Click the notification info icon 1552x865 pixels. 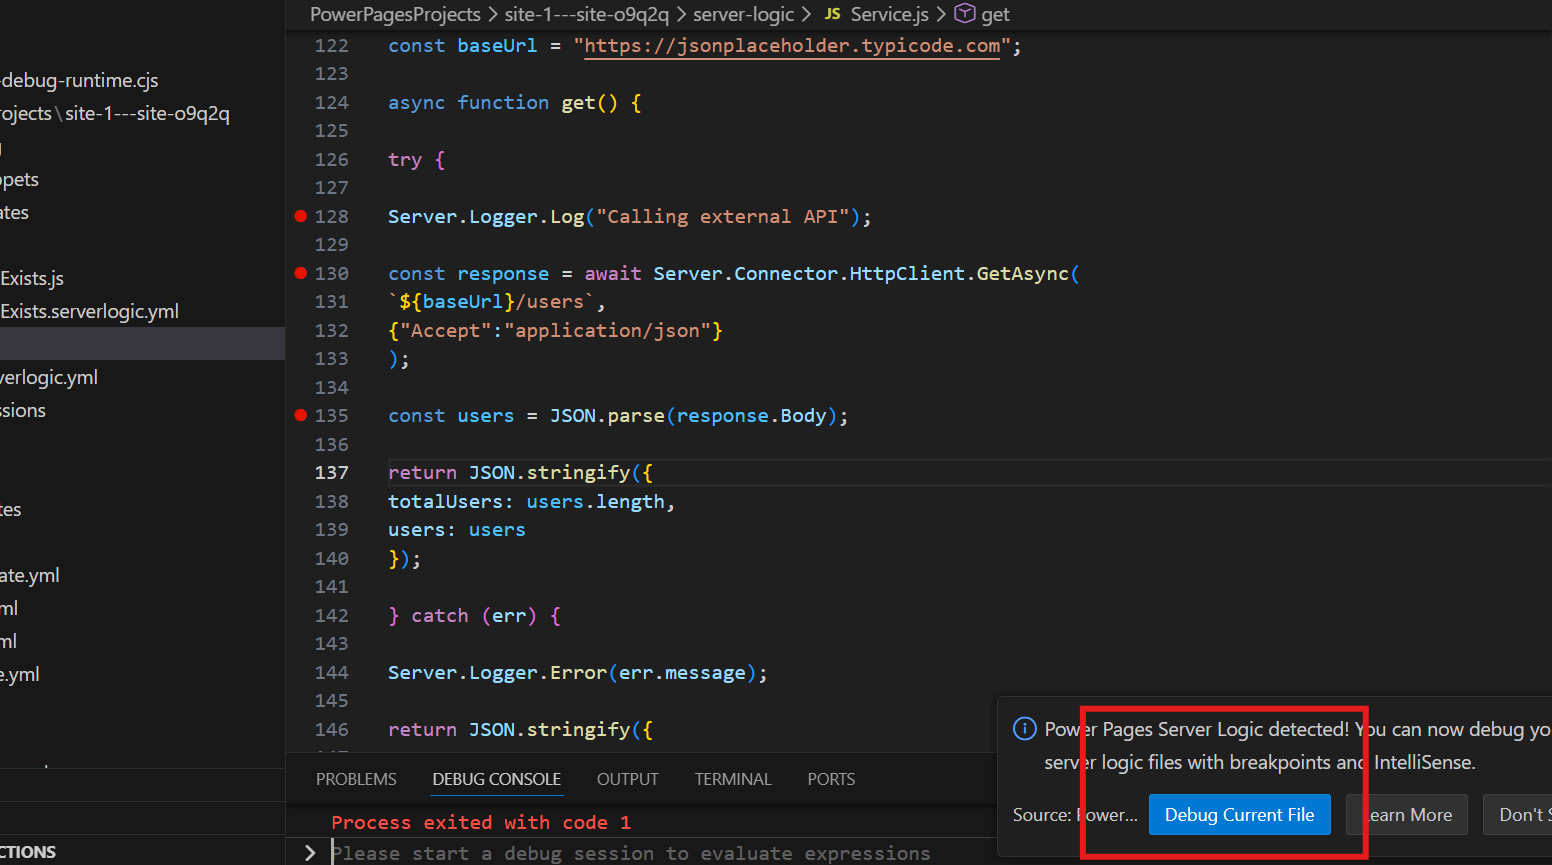pos(1024,729)
